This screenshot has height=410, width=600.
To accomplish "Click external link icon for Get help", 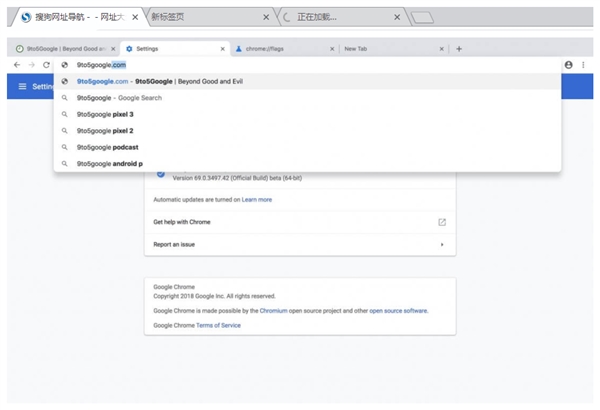I will pos(442,222).
